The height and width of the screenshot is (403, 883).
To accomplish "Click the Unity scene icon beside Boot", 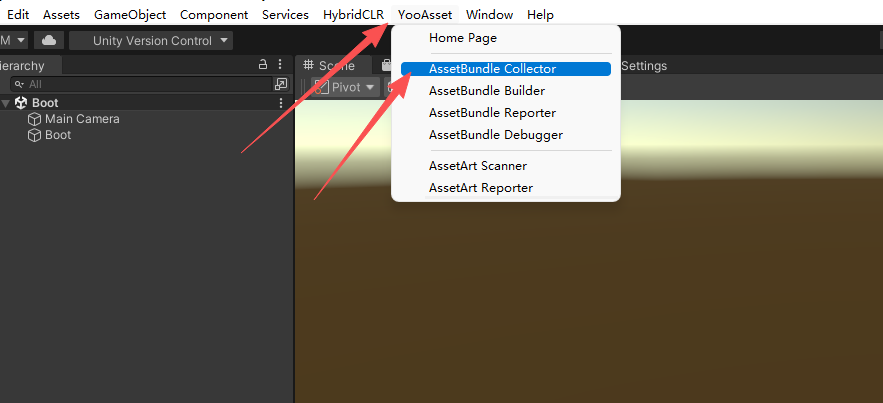I will point(21,103).
